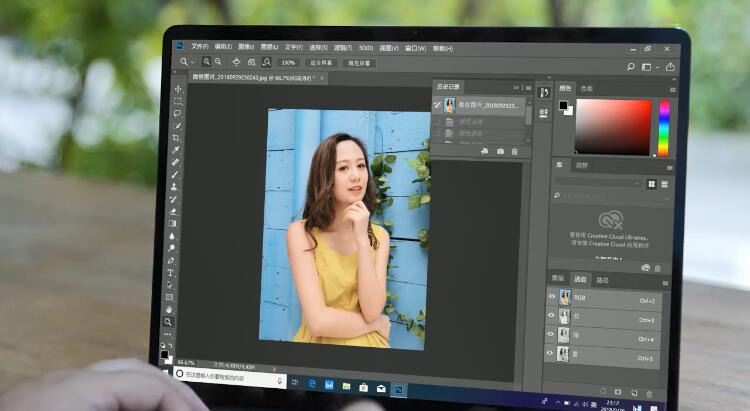Toggle history brush source on snapshot row
The image size is (750, 411).
(437, 104)
